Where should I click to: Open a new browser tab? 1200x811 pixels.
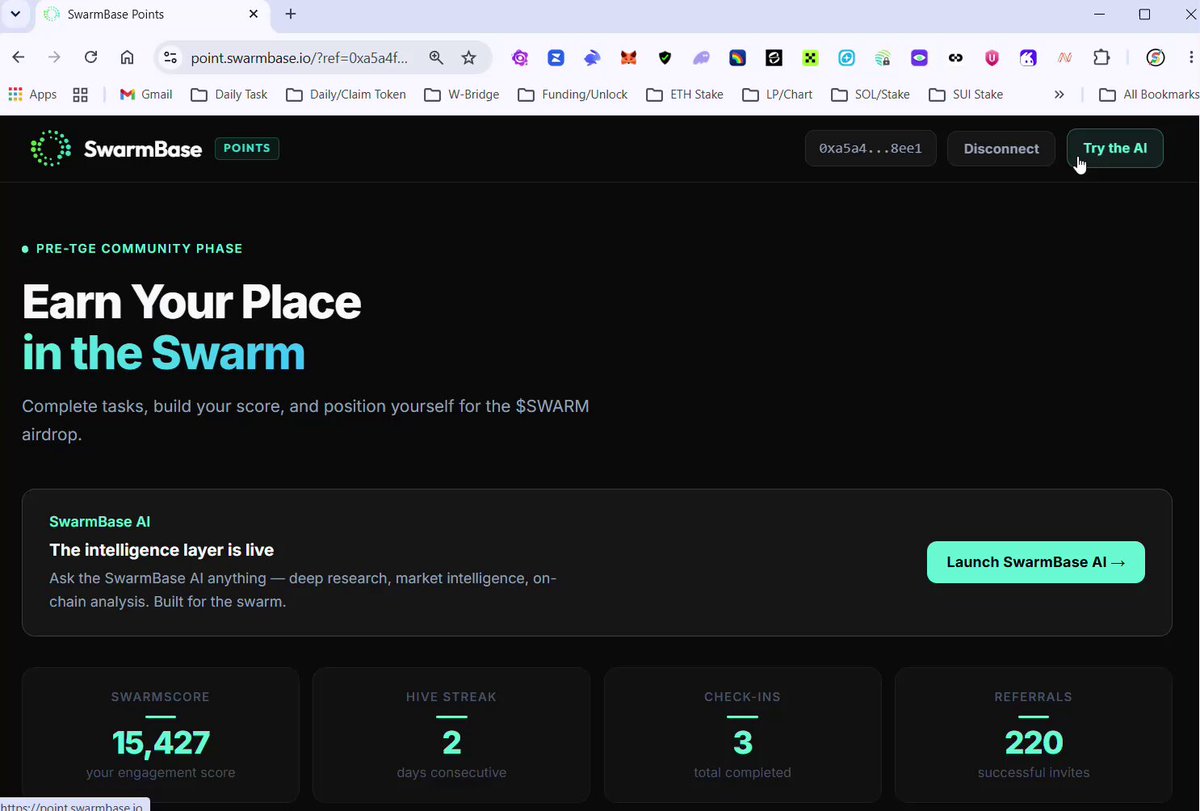[291, 14]
